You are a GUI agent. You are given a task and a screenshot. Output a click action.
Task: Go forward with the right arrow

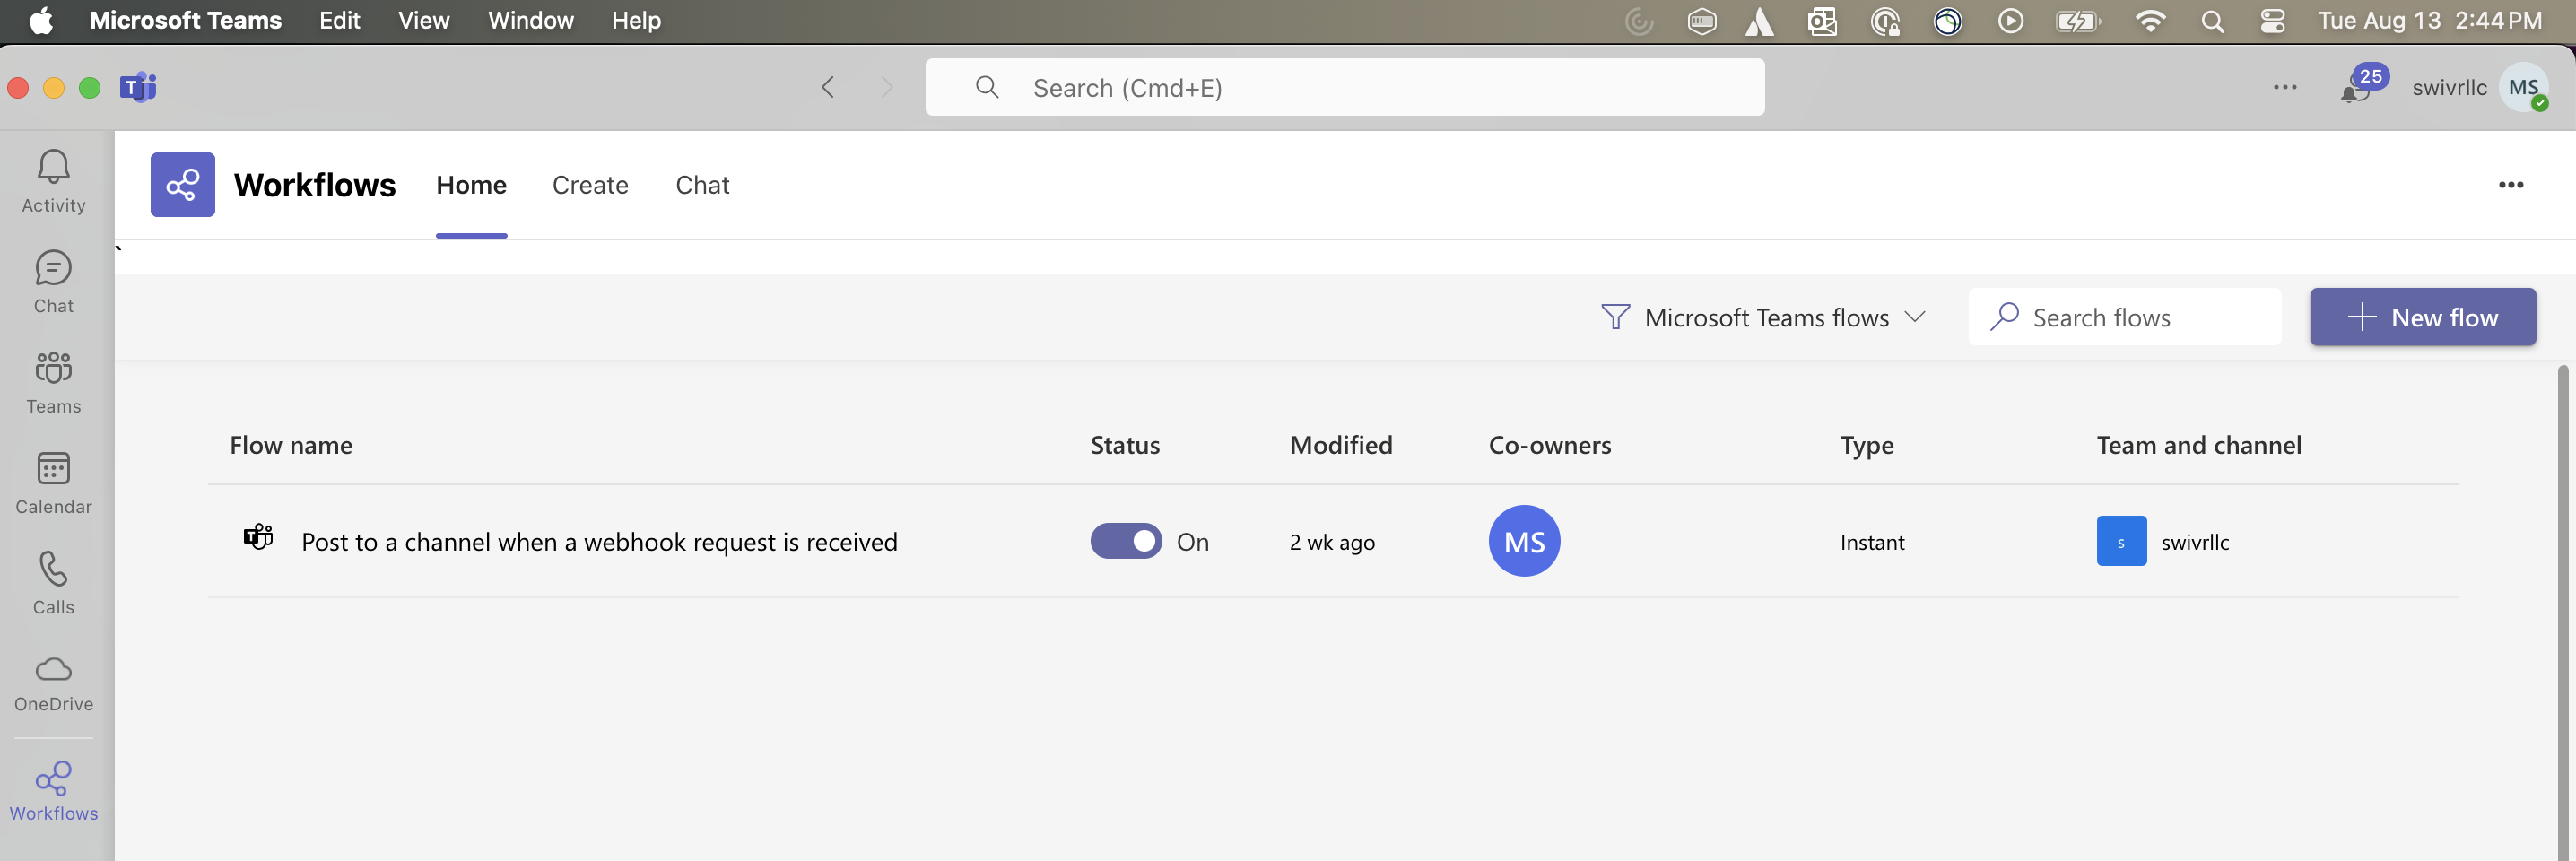[x=886, y=87]
